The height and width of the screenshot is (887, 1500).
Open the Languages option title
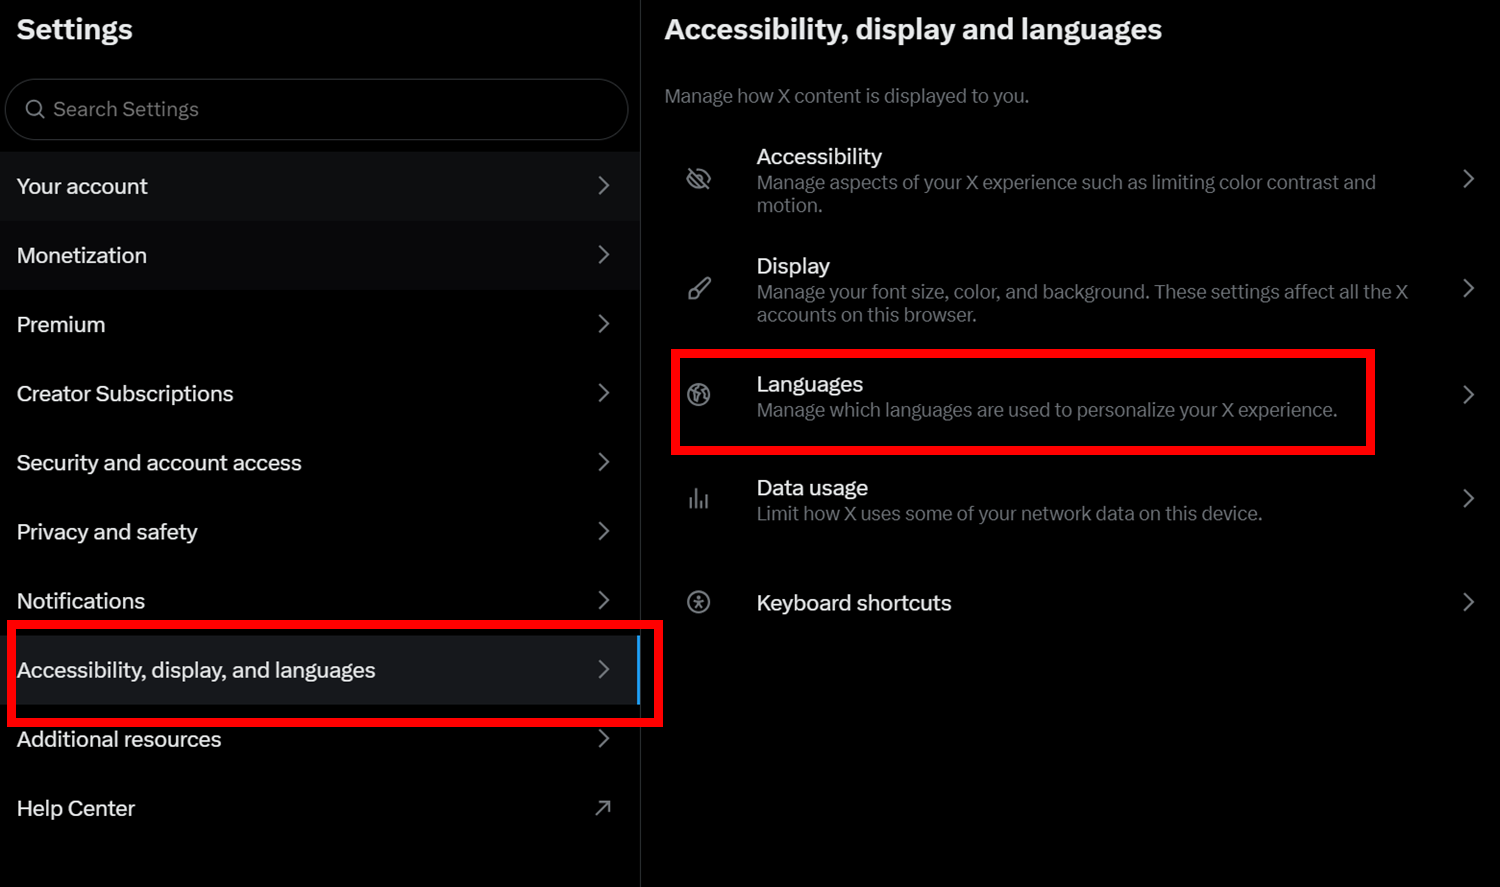[809, 384]
